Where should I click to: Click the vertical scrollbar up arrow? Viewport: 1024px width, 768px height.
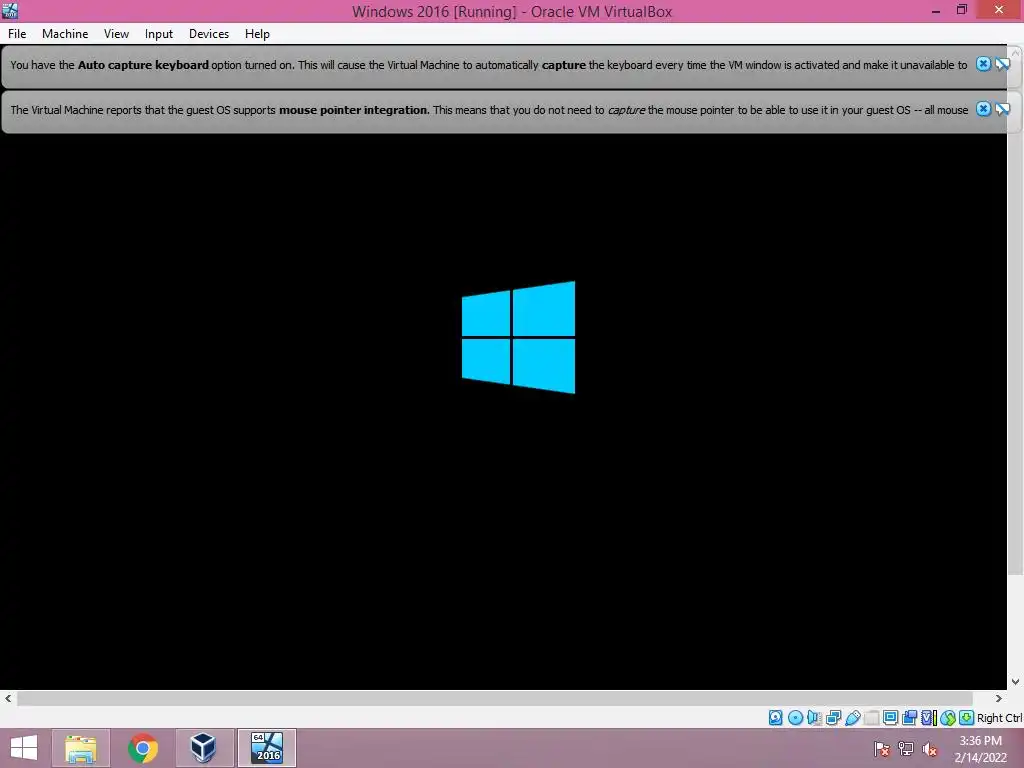[1016, 52]
